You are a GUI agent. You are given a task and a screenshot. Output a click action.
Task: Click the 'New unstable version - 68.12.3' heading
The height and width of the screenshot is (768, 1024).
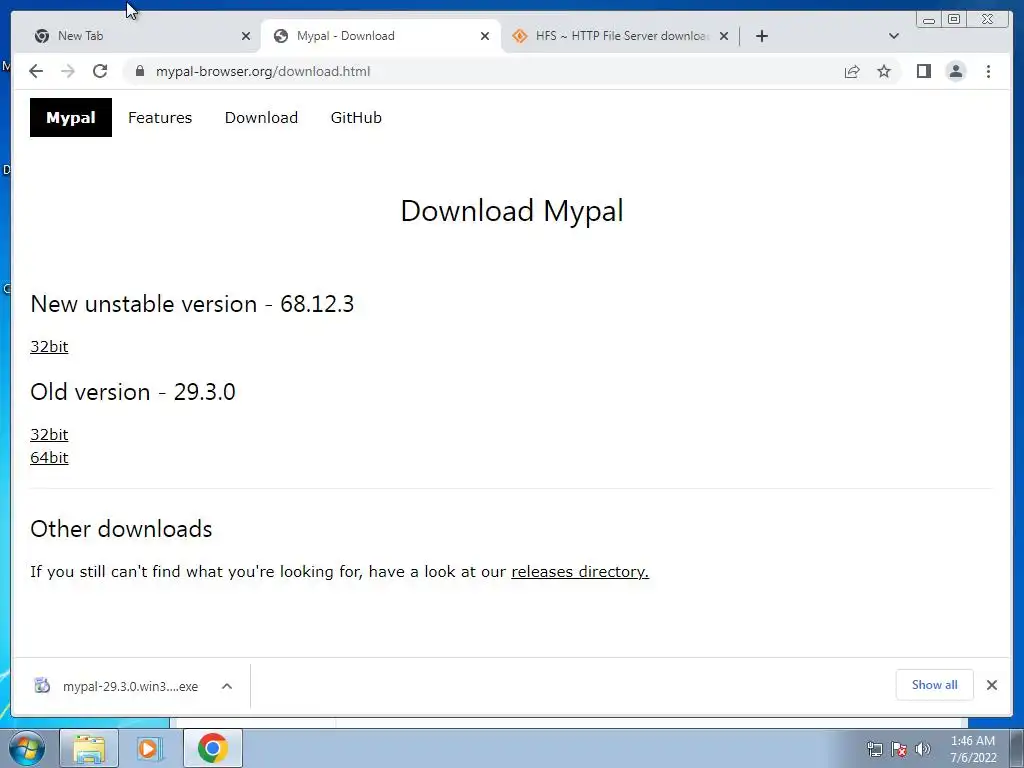[x=192, y=304]
